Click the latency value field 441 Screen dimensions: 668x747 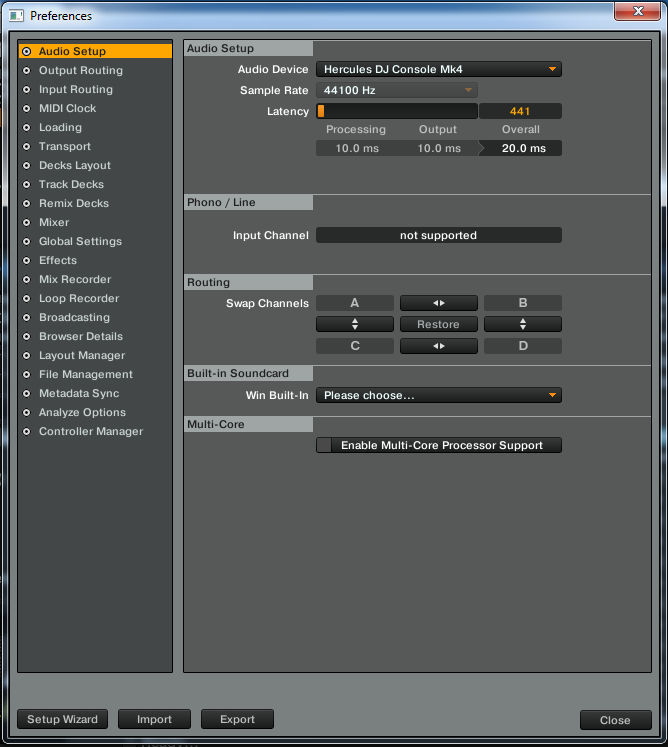click(520, 112)
